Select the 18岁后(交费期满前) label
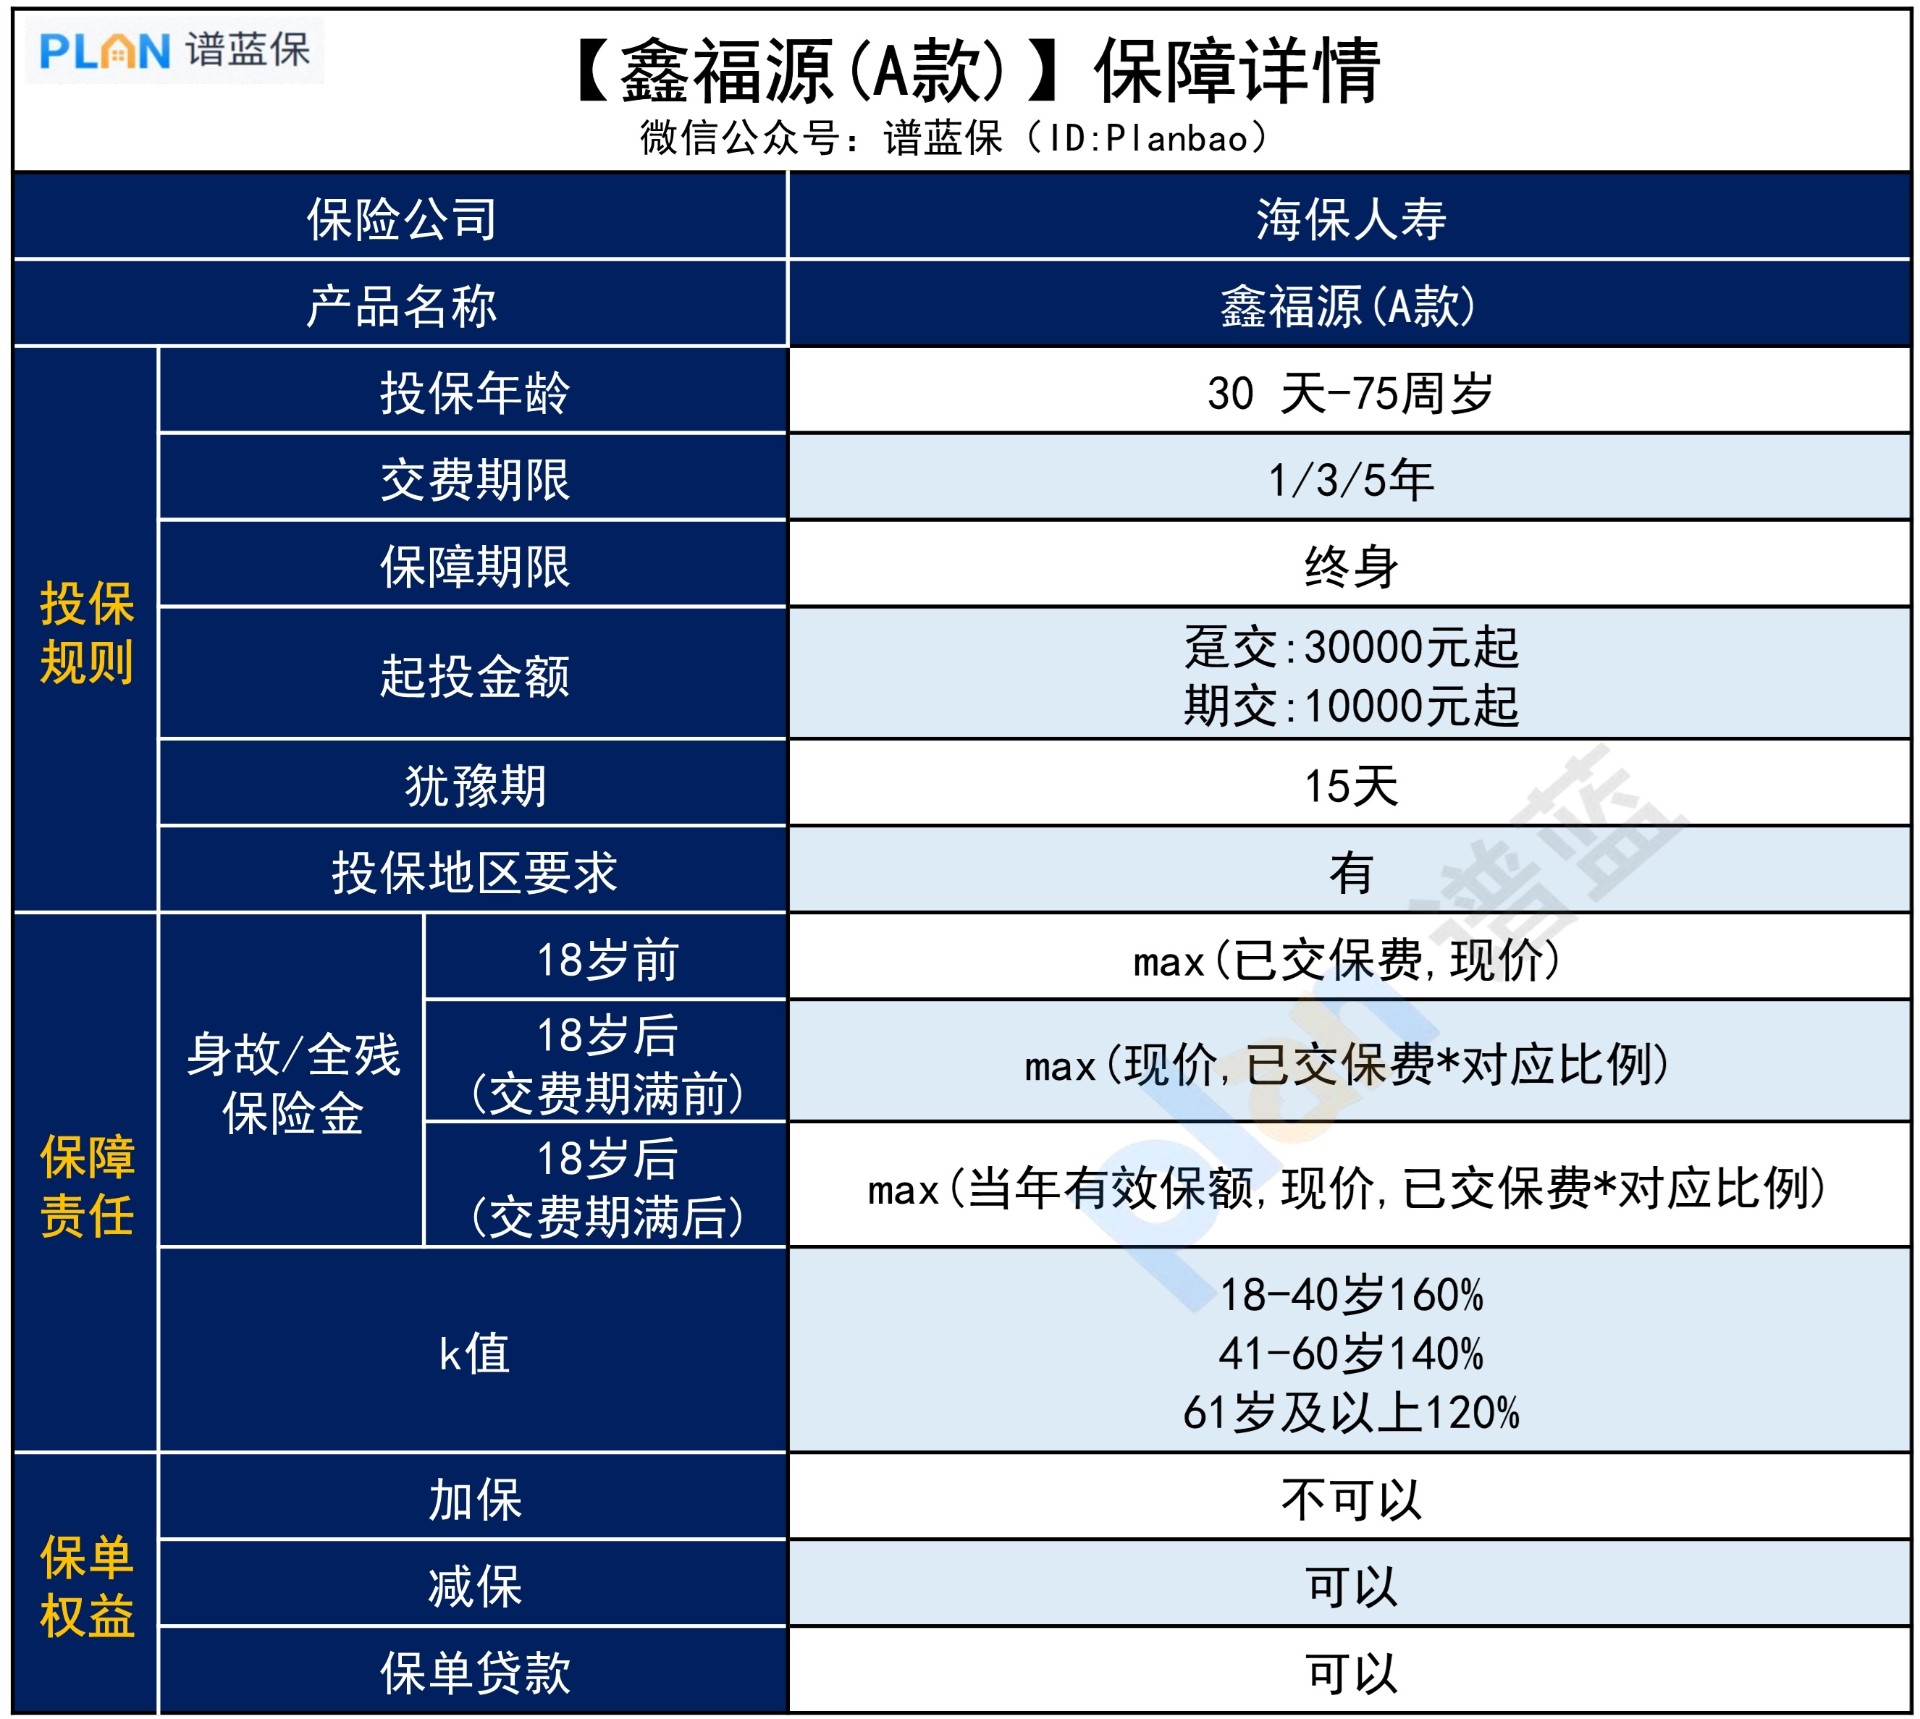1920x1719 pixels. [x=607, y=1063]
